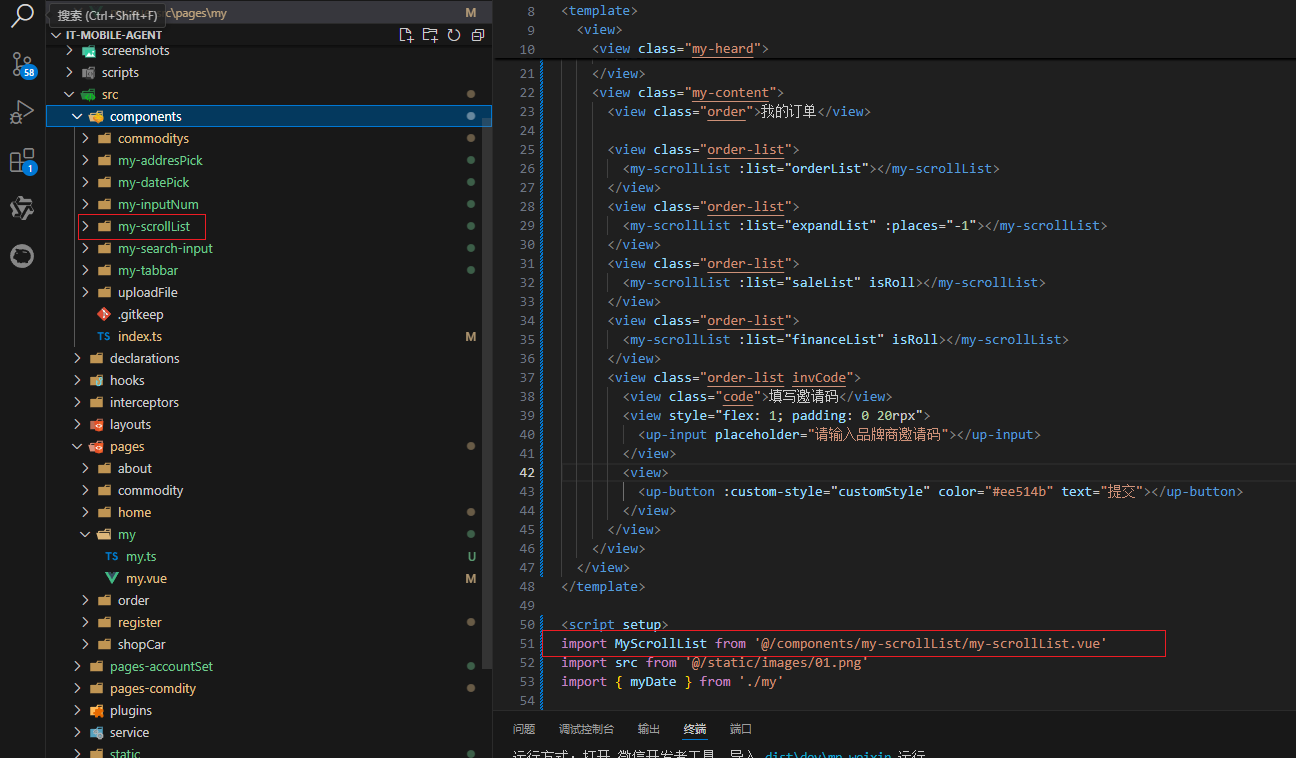Open the knot-shaped extension icon in activity bar
This screenshot has height=758, width=1296.
click(x=22, y=208)
